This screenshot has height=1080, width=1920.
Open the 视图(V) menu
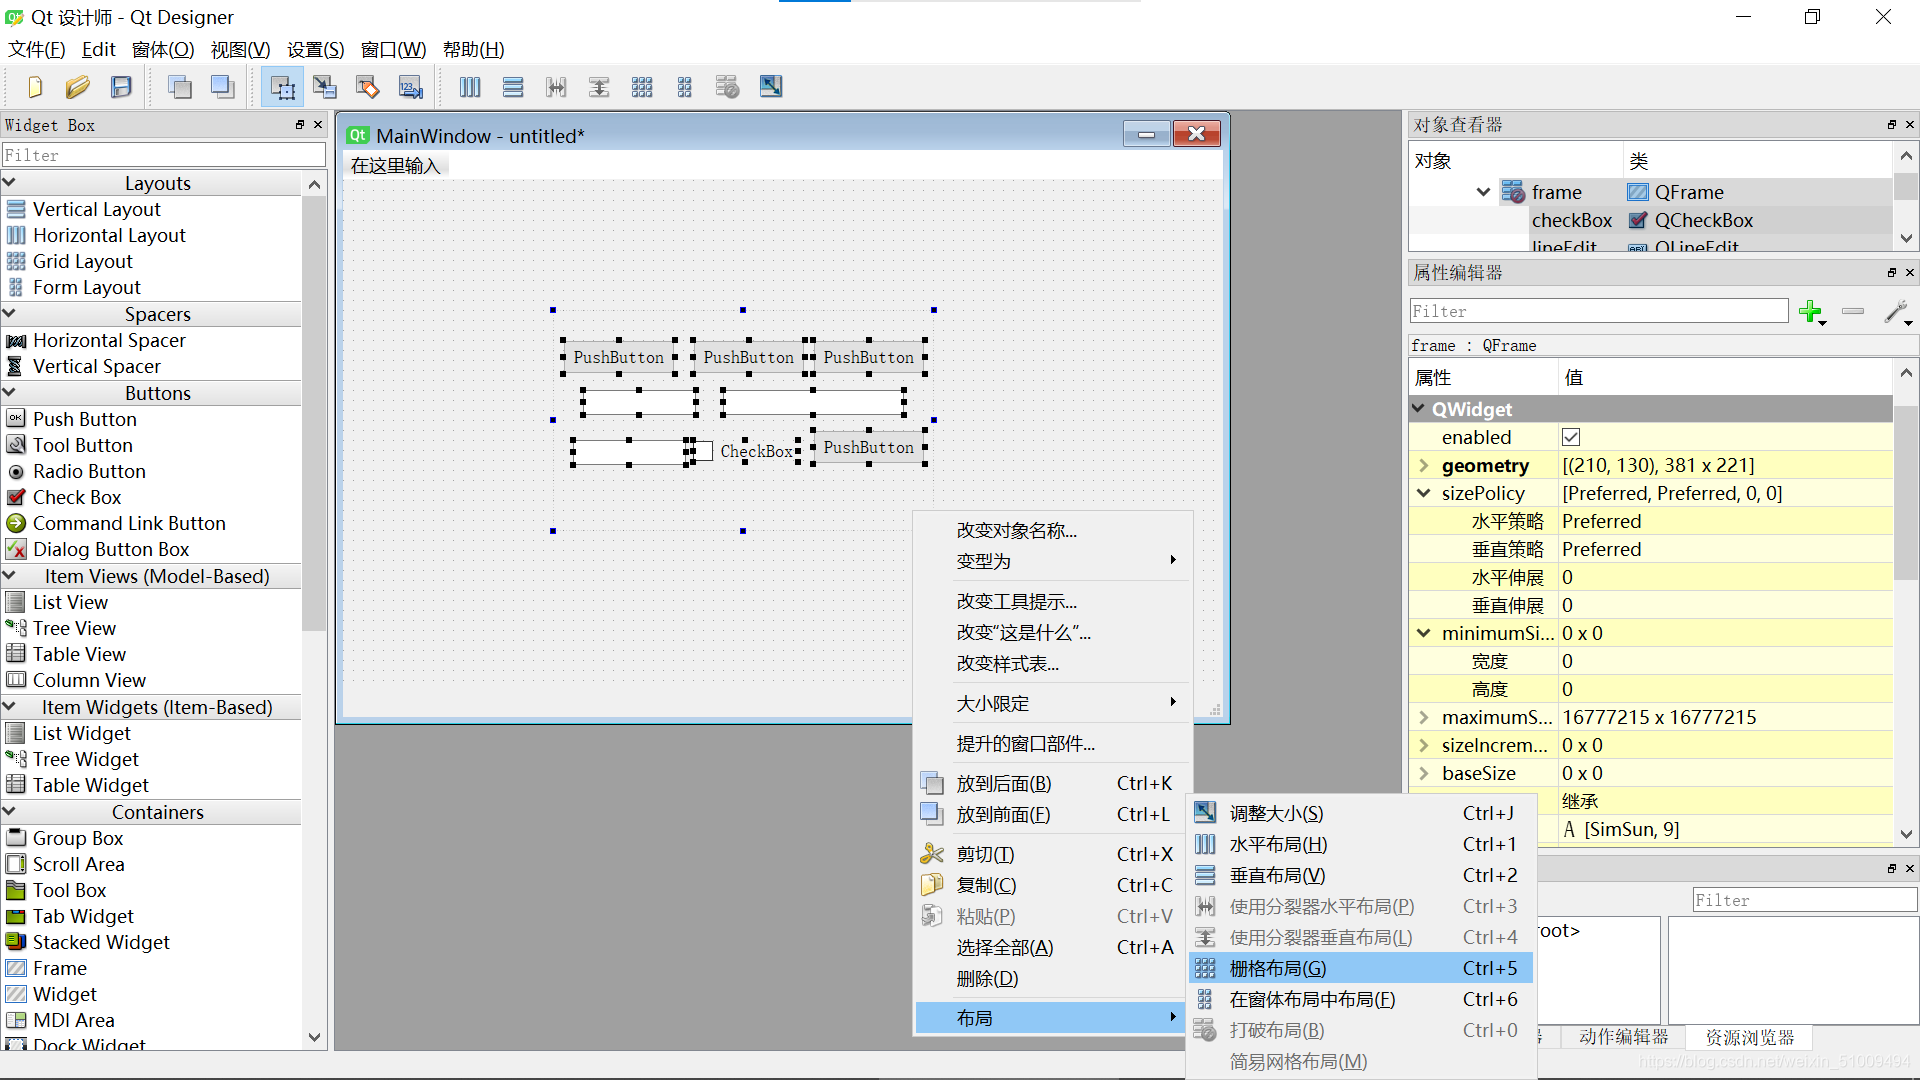click(240, 49)
